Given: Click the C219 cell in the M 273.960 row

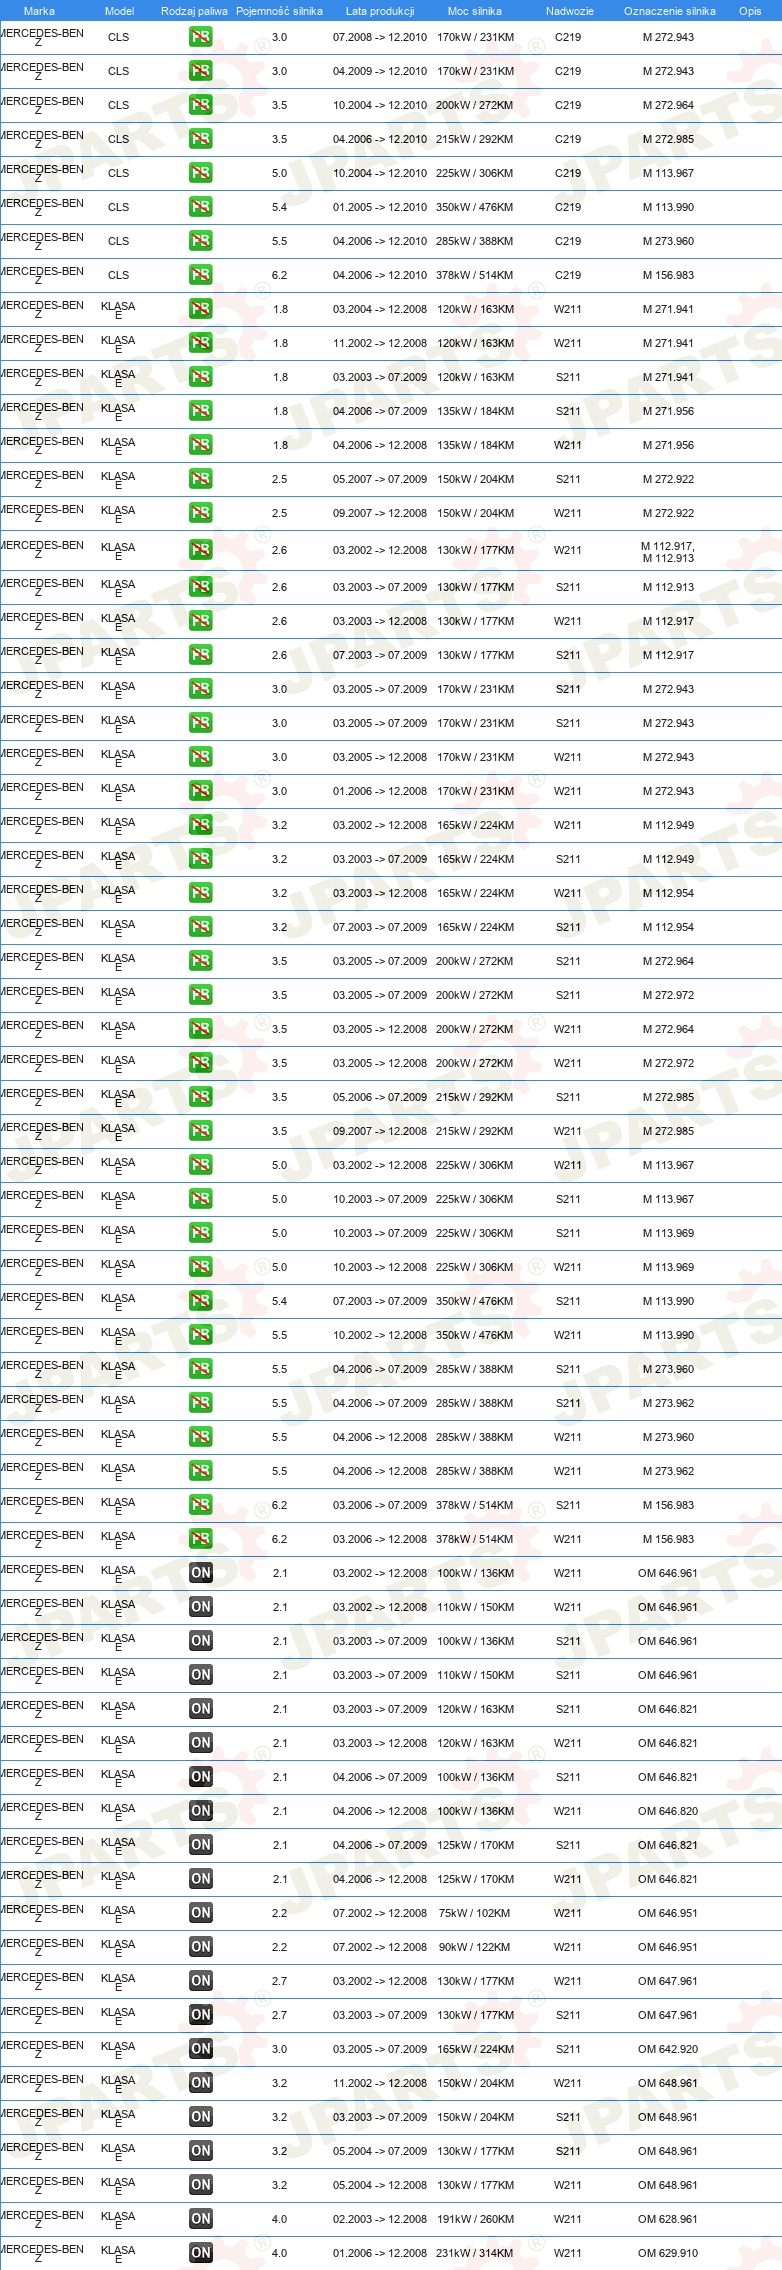Looking at the screenshot, I should (x=568, y=241).
